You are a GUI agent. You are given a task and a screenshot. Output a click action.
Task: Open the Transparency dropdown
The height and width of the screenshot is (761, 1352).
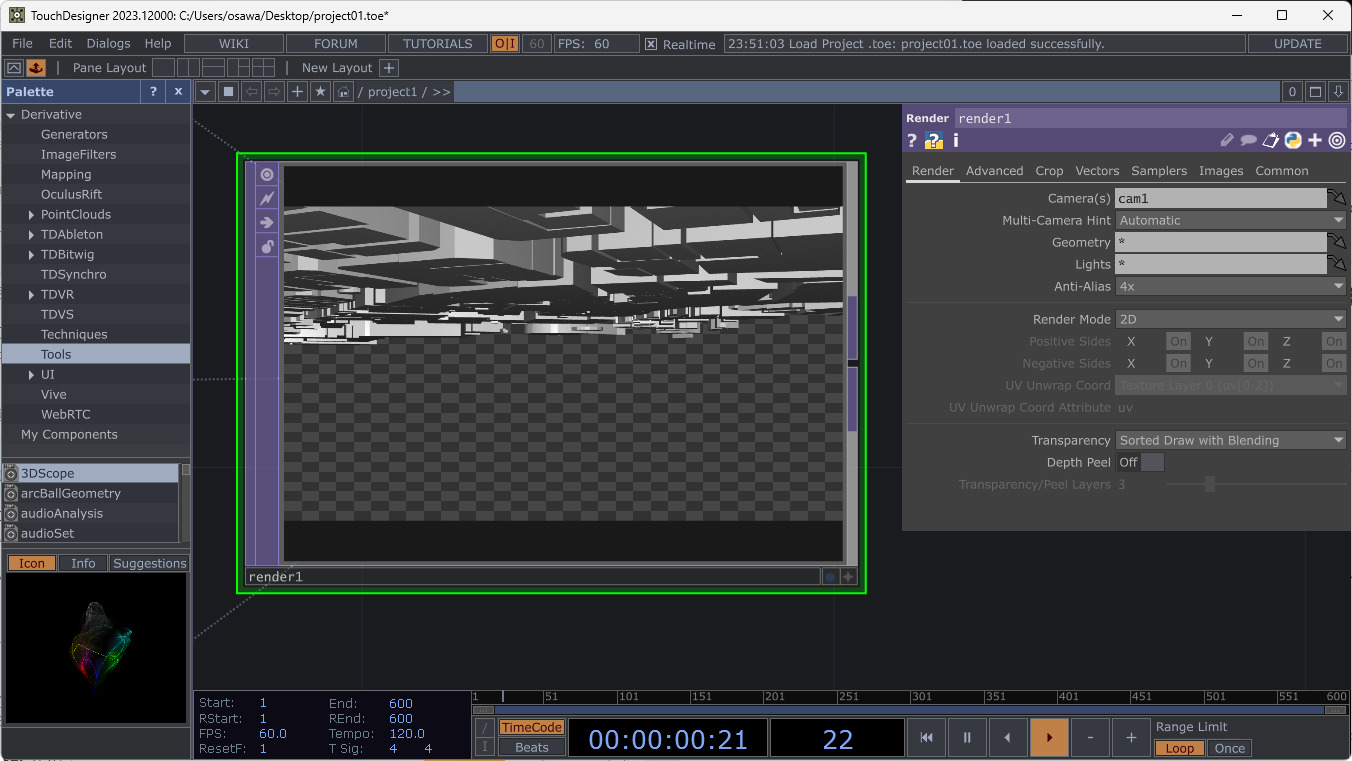[1231, 440]
